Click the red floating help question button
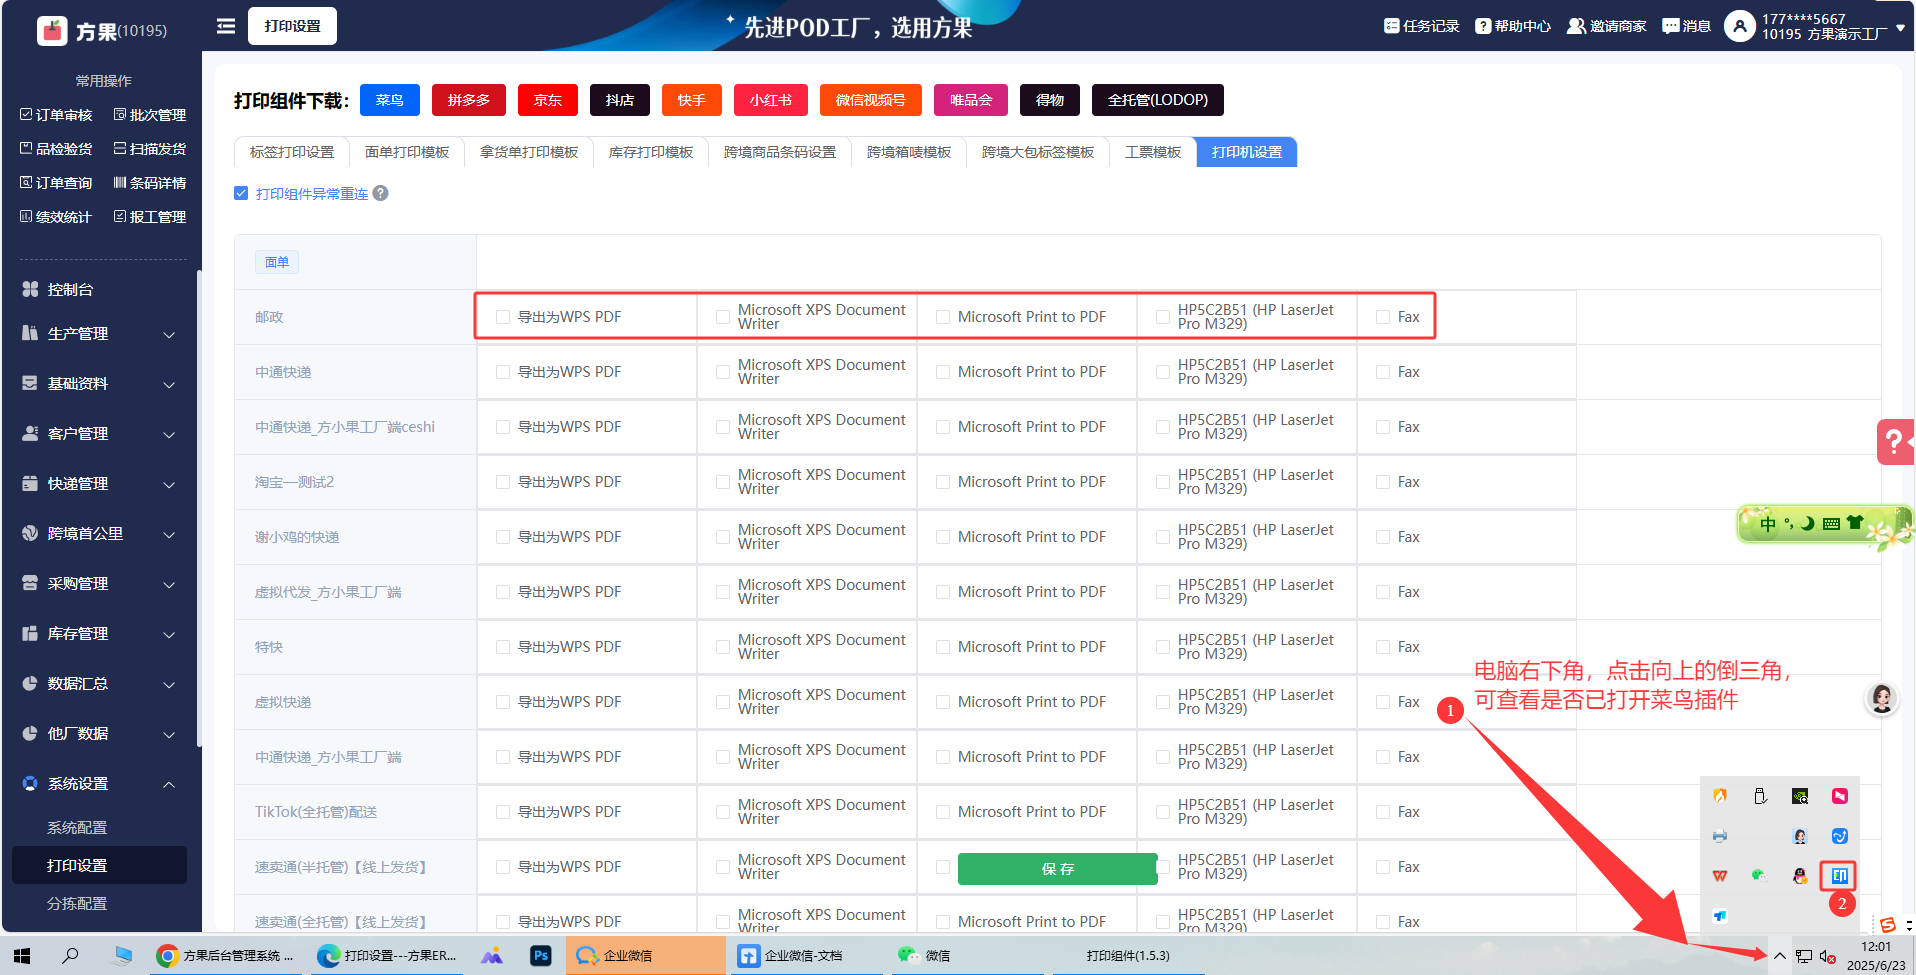Image resolution: width=1916 pixels, height=975 pixels. [x=1894, y=441]
